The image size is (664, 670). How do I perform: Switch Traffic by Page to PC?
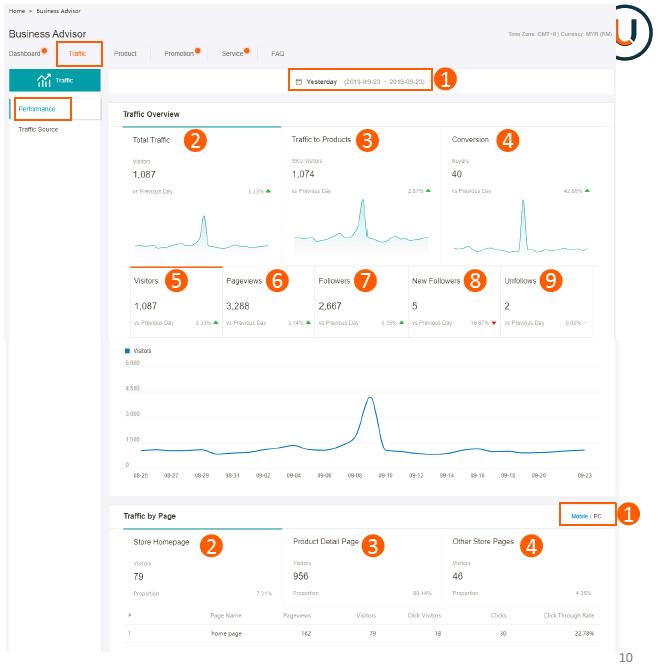597,516
